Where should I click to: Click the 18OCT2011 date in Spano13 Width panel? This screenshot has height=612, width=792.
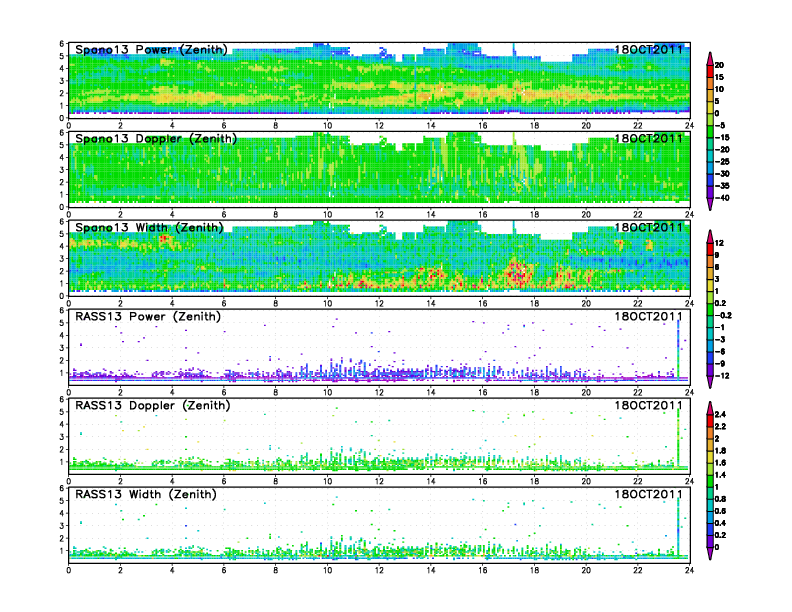point(649,227)
